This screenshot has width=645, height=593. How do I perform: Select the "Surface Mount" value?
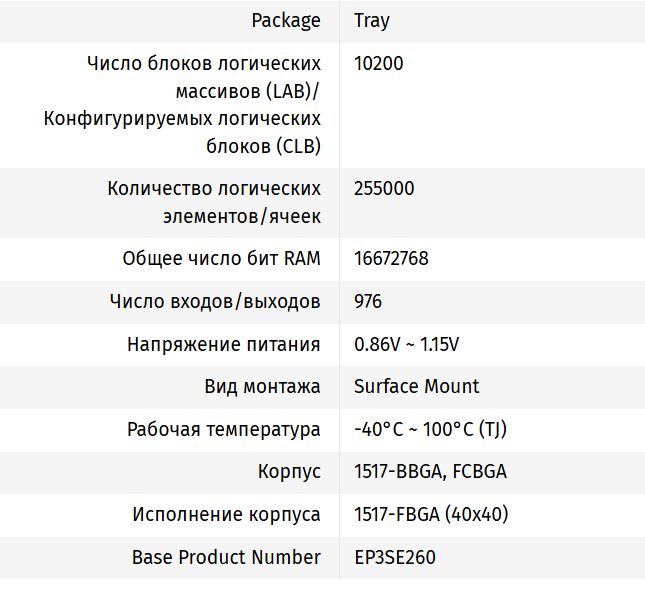click(x=416, y=387)
